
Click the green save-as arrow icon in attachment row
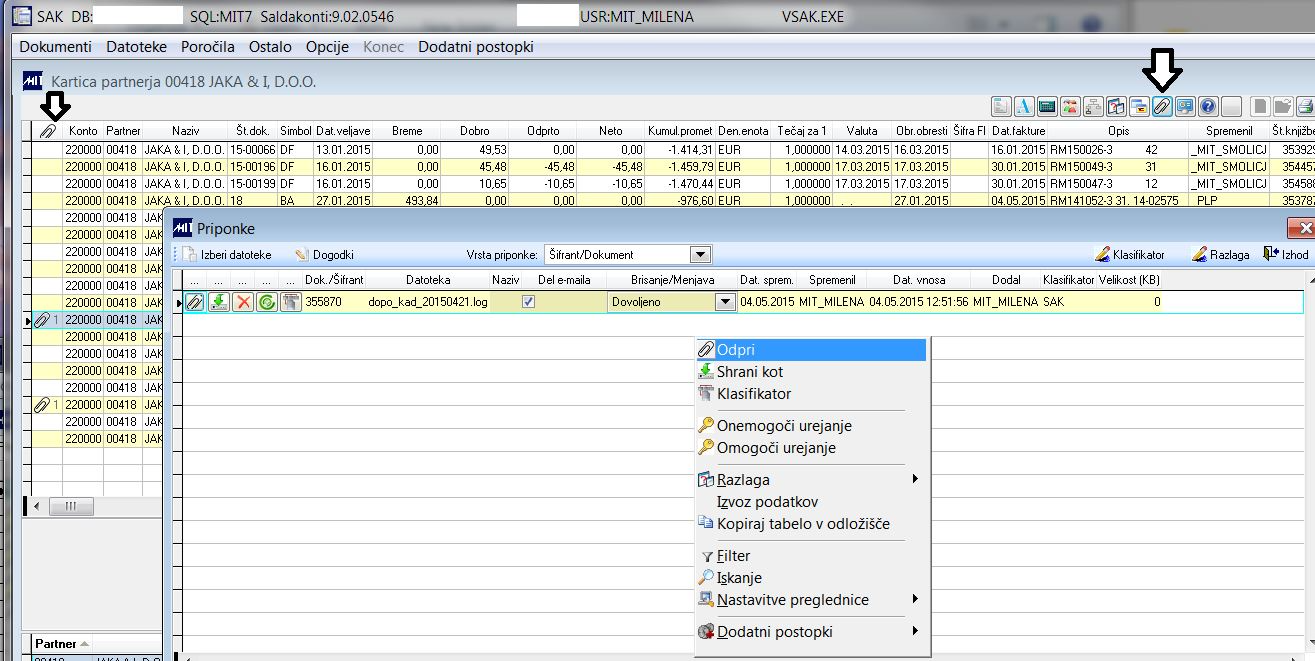(219, 301)
